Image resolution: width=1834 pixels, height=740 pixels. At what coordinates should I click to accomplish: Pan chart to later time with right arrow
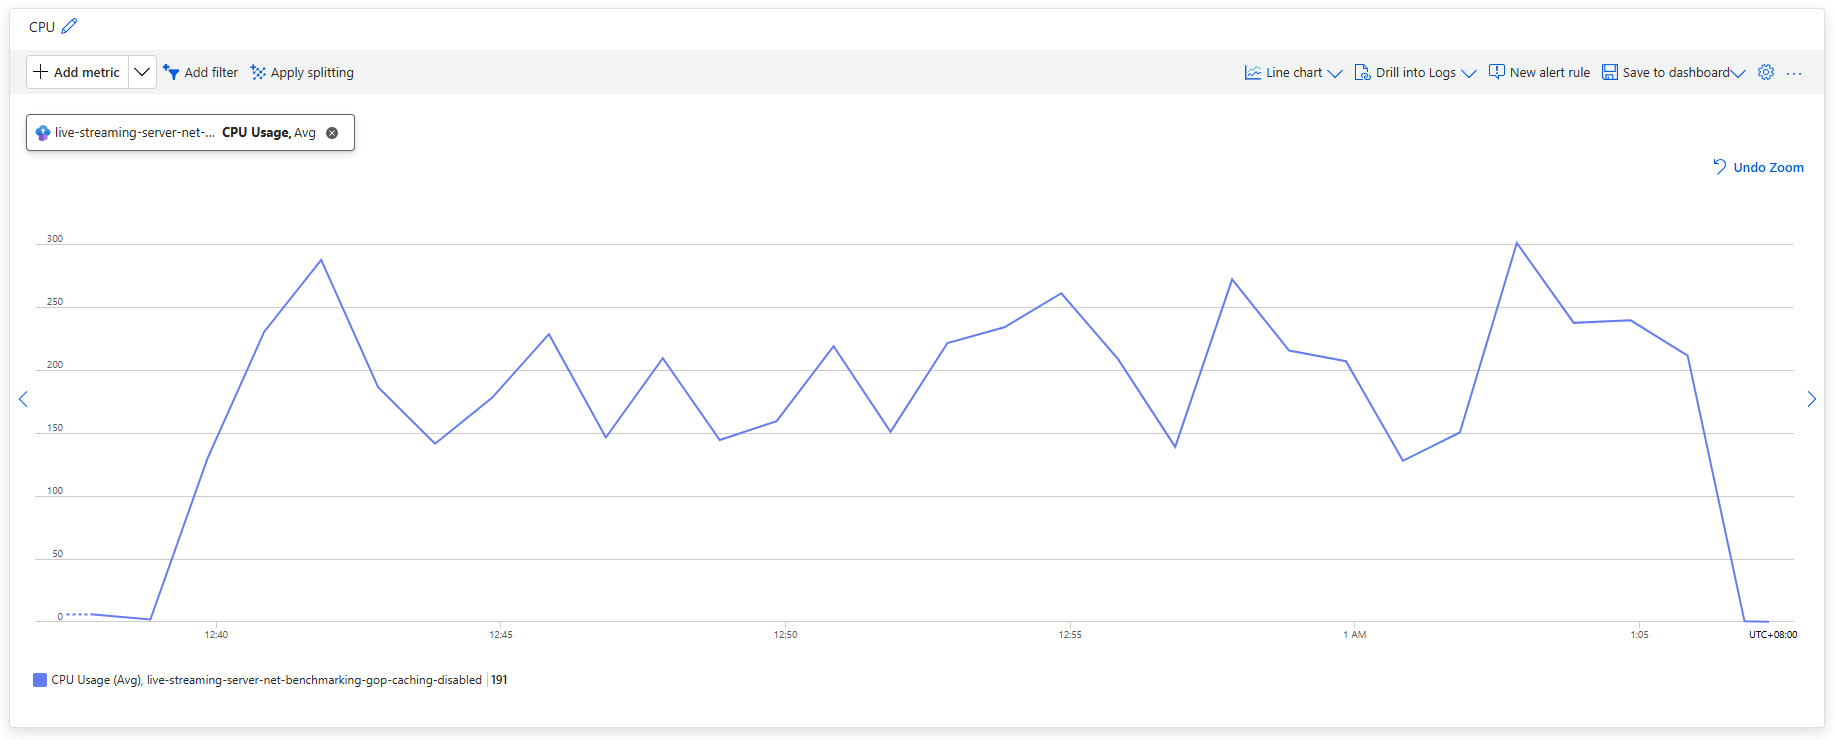[1811, 399]
